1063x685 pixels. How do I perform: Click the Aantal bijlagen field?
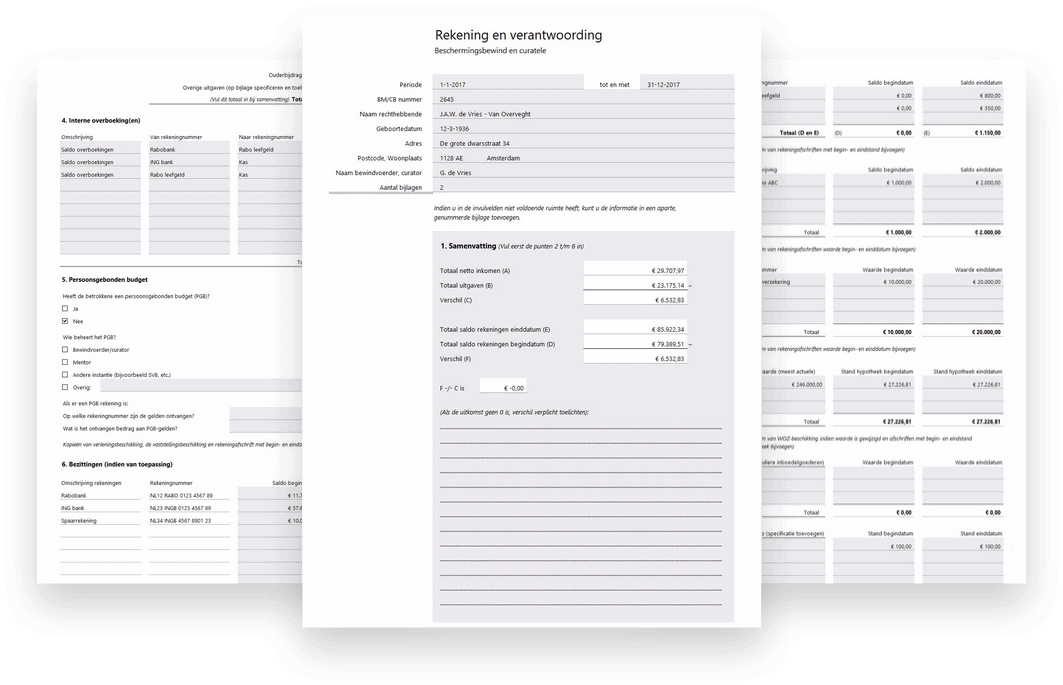[584, 187]
